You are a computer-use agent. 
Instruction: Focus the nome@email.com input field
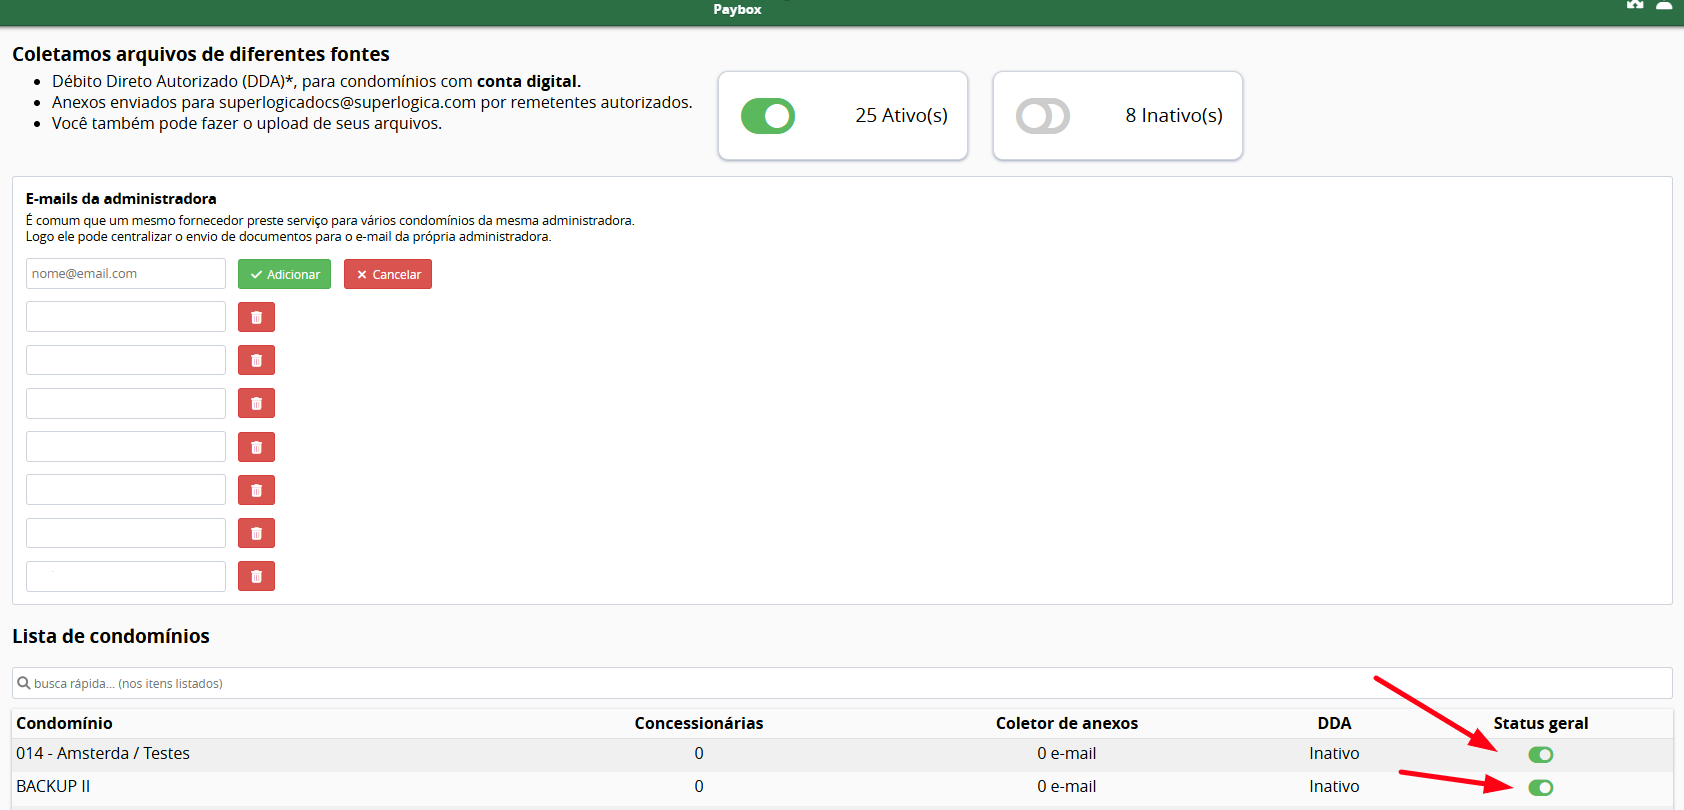(x=126, y=274)
